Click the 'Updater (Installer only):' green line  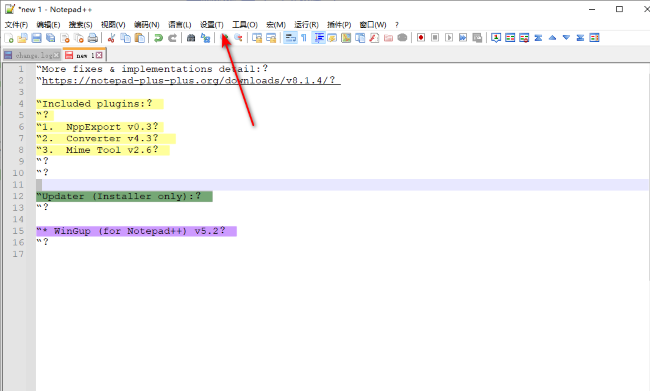(x=124, y=197)
